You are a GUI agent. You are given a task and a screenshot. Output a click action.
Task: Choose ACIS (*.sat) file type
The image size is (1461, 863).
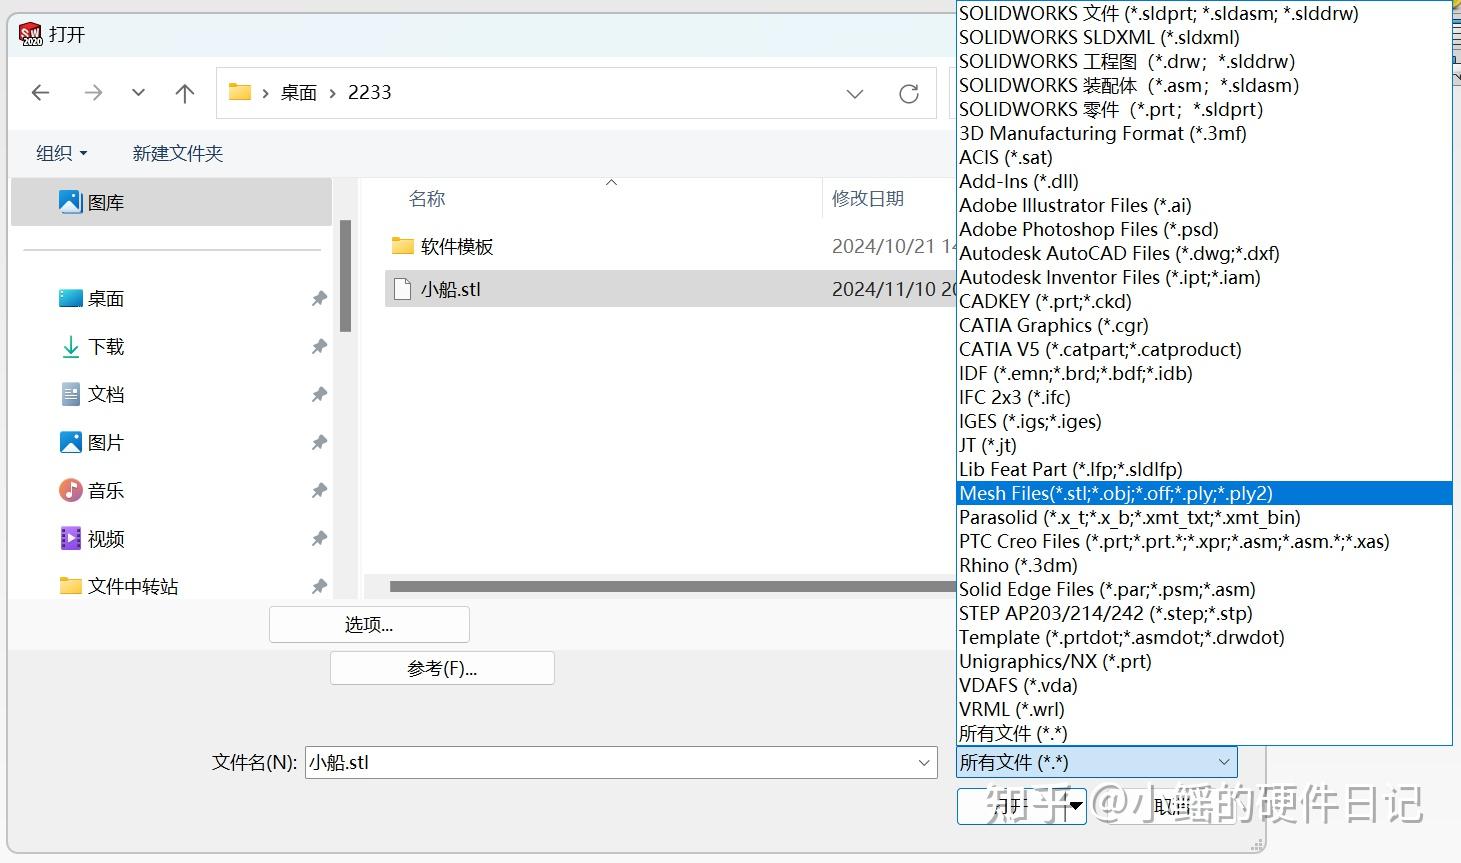[x=1204, y=157]
